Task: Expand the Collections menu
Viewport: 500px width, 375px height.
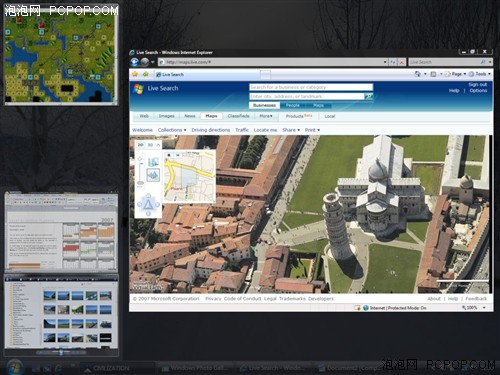Action: click(172, 130)
